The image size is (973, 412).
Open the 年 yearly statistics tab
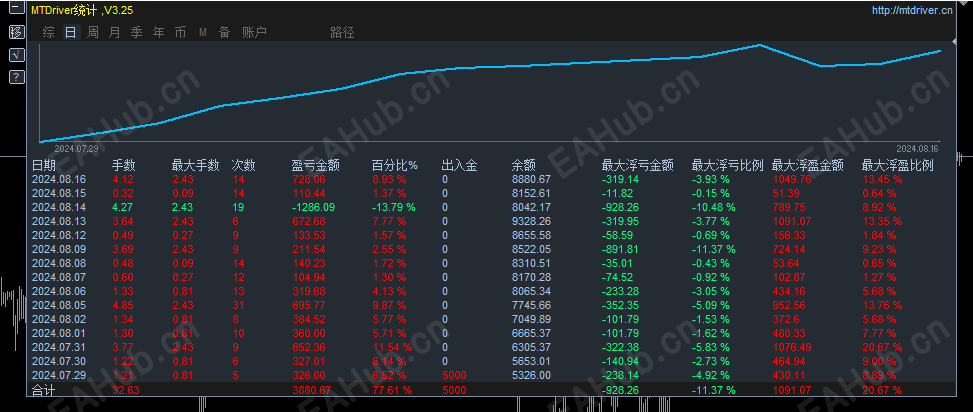[159, 32]
